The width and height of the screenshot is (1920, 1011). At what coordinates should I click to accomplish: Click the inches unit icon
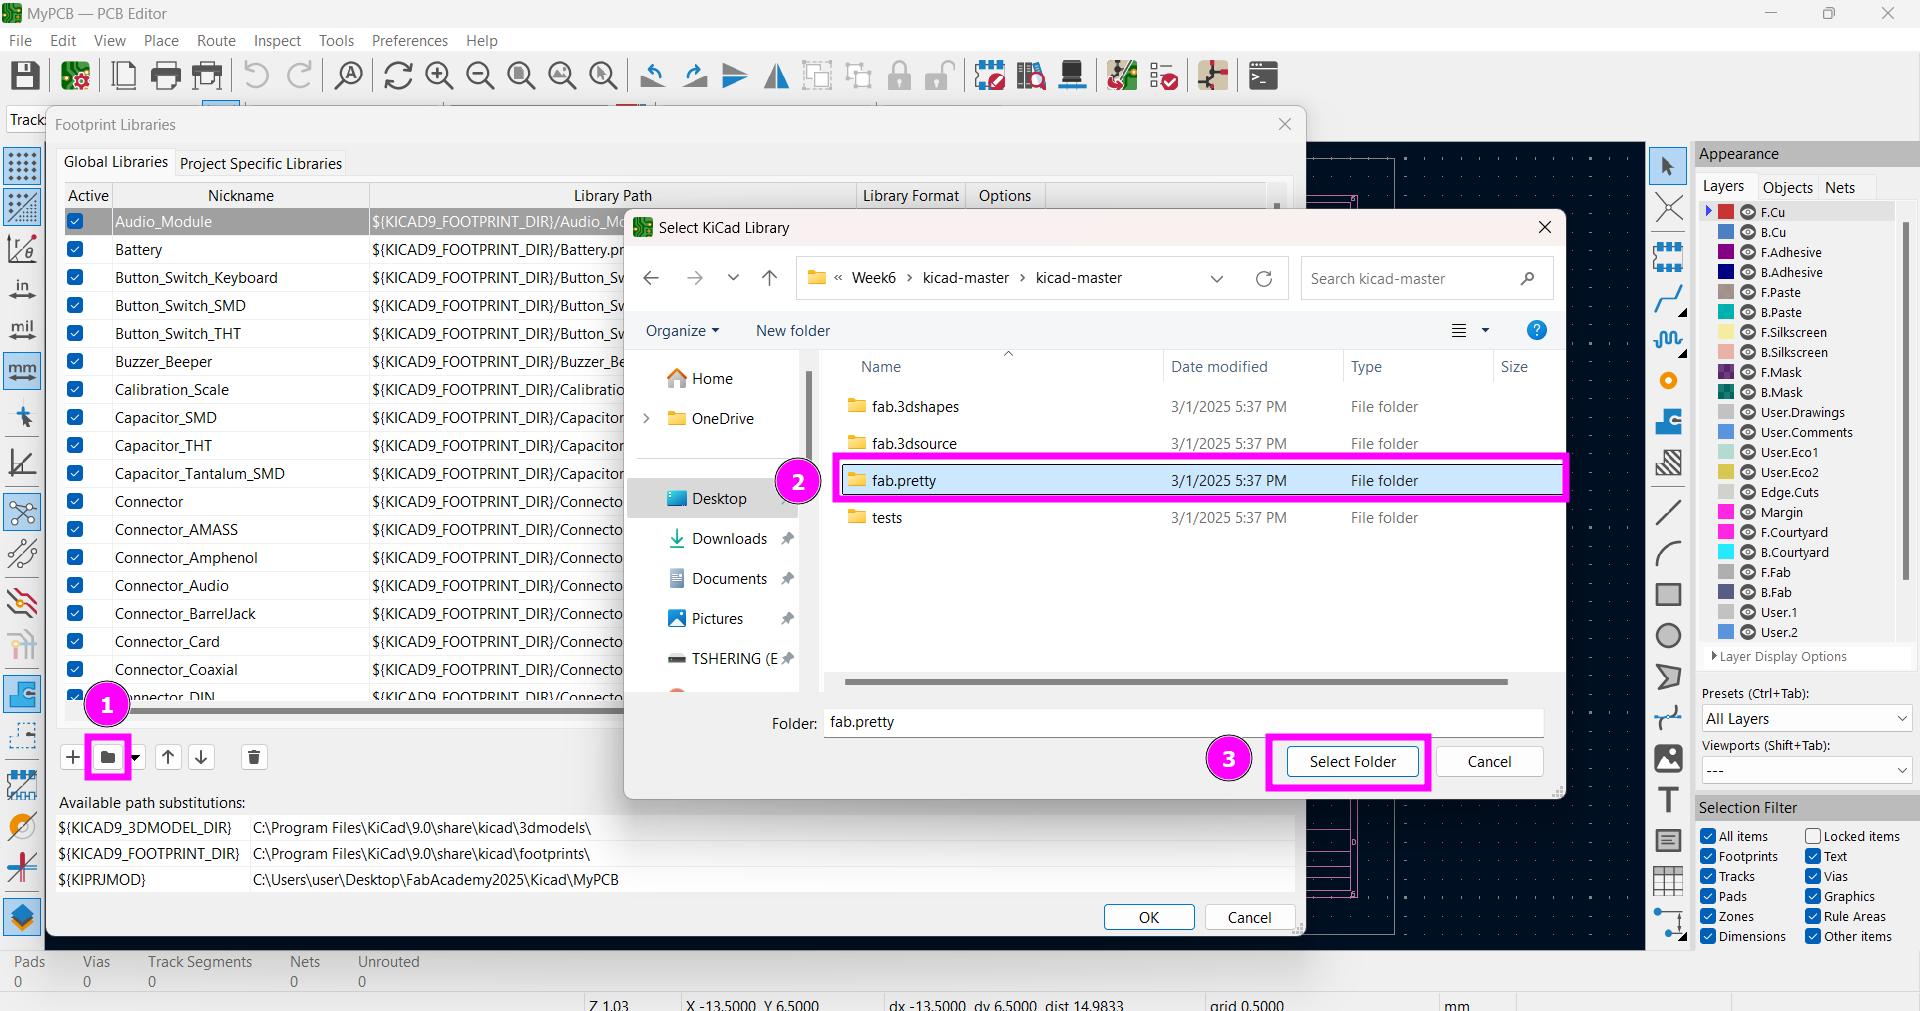(x=22, y=289)
